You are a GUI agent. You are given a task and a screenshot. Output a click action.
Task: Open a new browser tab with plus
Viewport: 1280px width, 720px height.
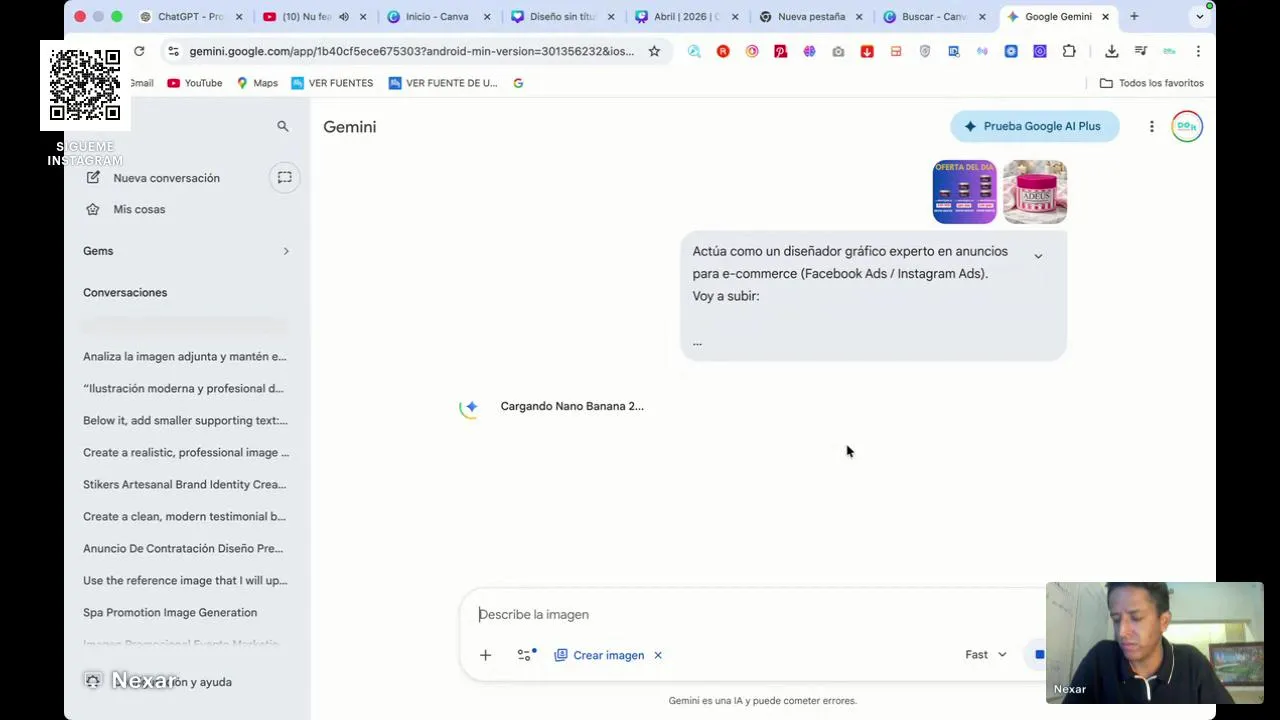point(1134,16)
